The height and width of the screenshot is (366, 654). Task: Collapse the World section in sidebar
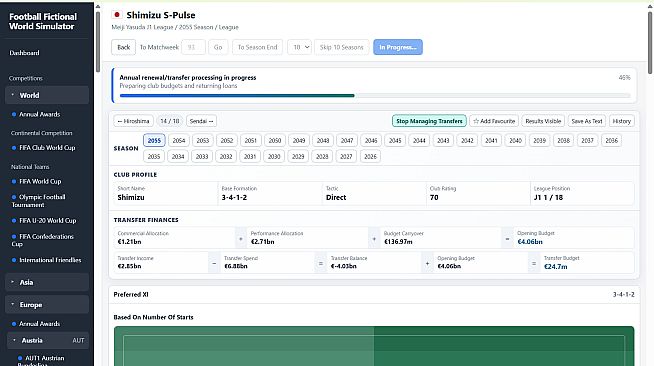[47, 95]
